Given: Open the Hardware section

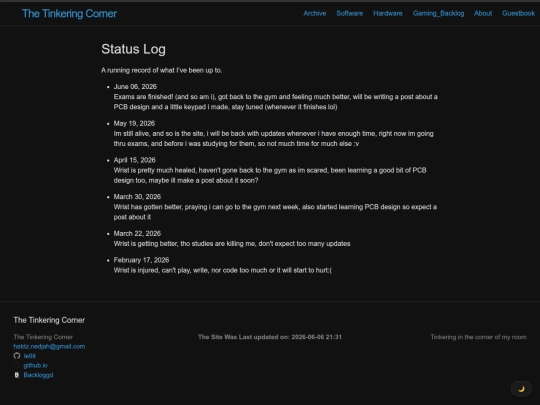Looking at the screenshot, I should (x=388, y=13).
